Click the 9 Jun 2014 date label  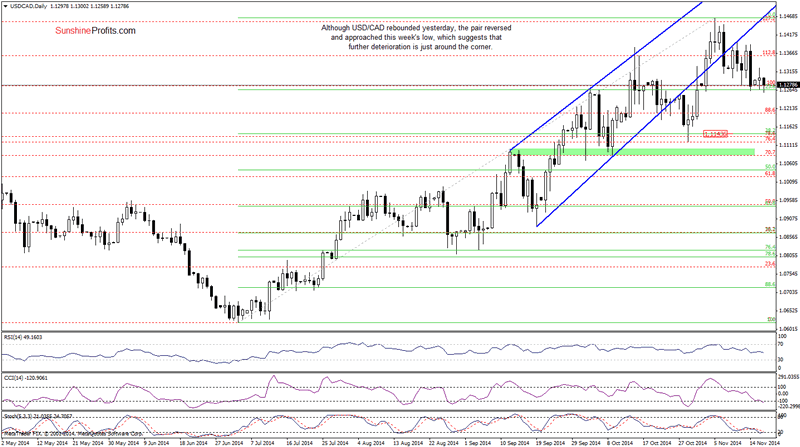pos(157,443)
